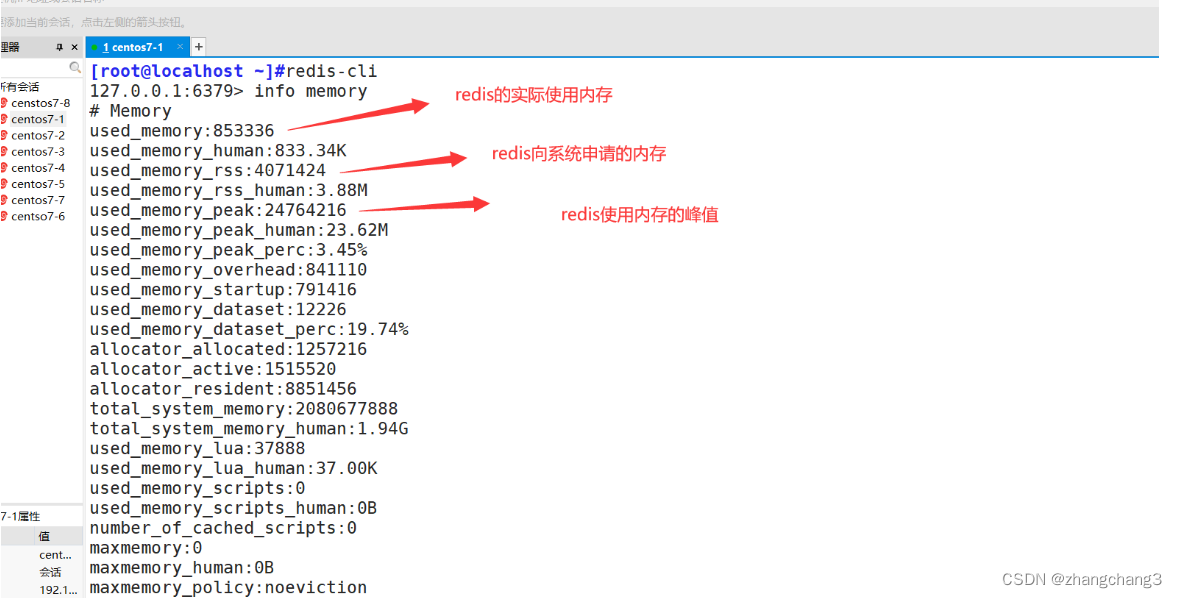Click the censtos7-8 session icon
This screenshot has height=598, width=1177.
point(4,103)
